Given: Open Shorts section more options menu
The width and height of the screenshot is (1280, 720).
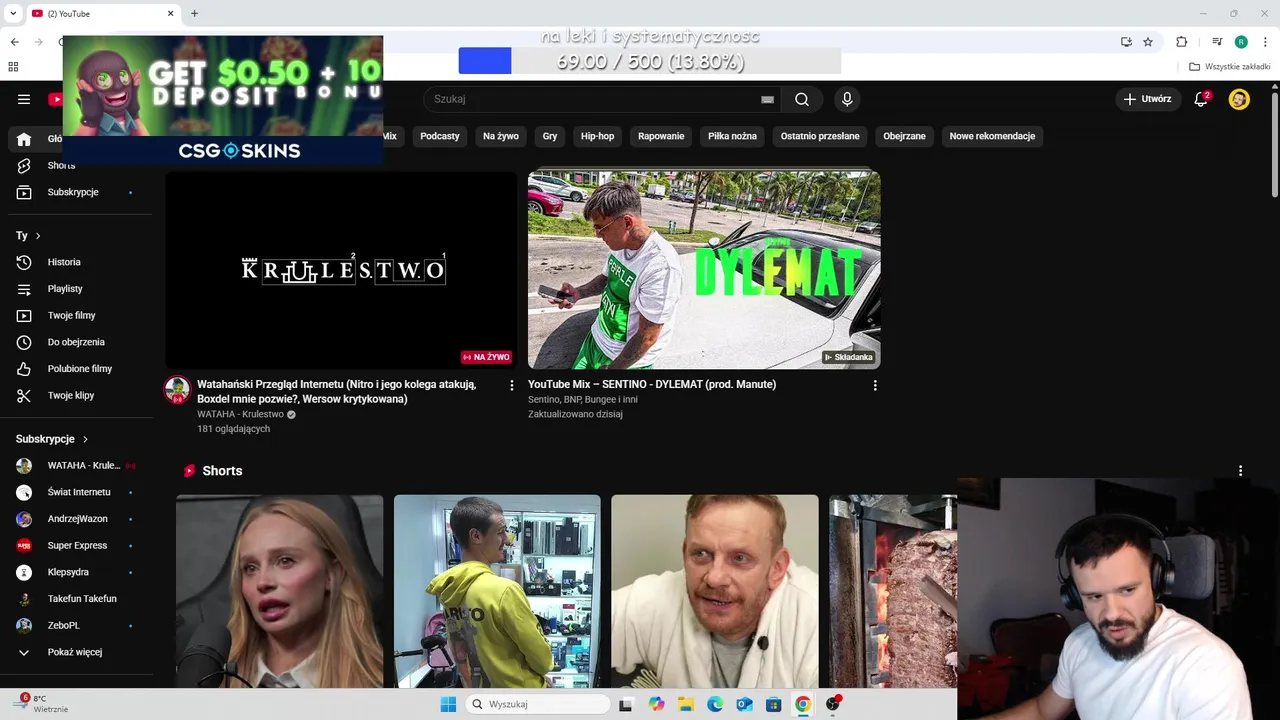Looking at the screenshot, I should 1240,471.
